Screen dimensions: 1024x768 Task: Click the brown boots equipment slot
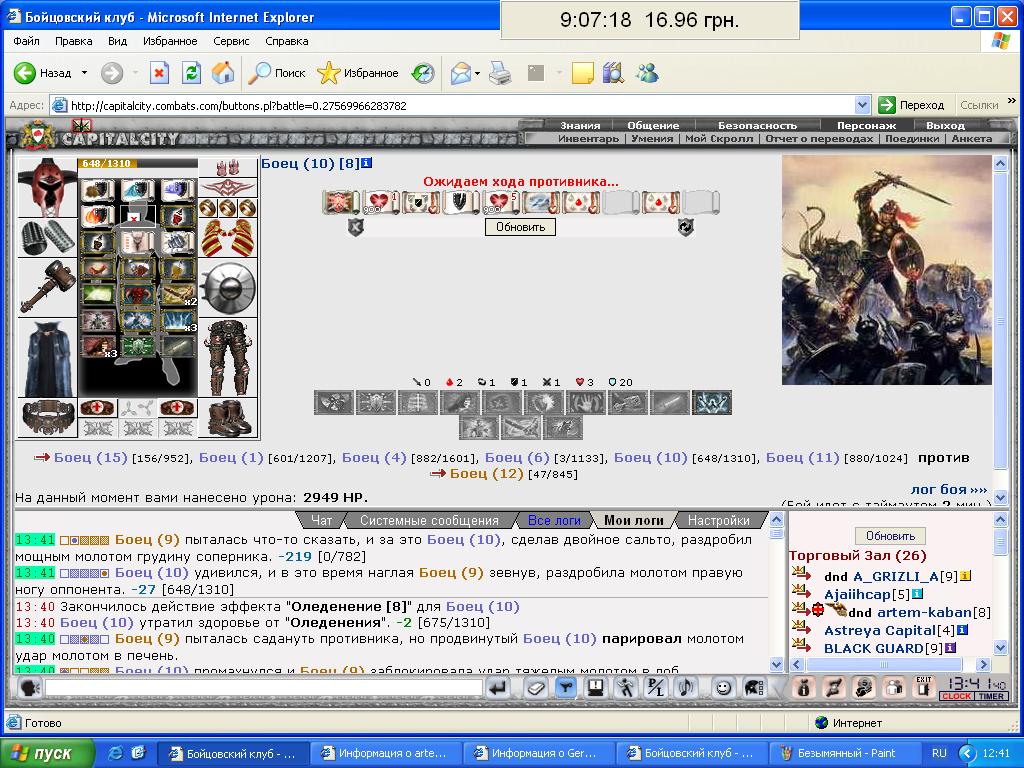tap(228, 418)
